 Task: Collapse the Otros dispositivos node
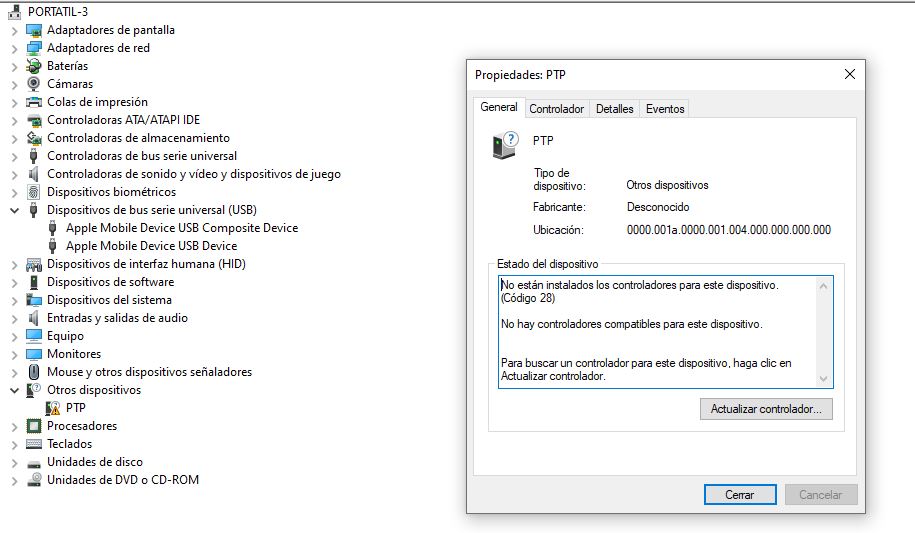14,390
